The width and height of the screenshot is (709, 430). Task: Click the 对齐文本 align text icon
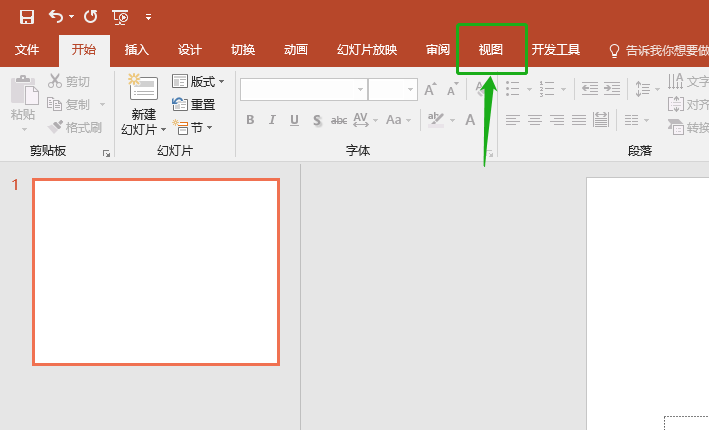[x=676, y=104]
